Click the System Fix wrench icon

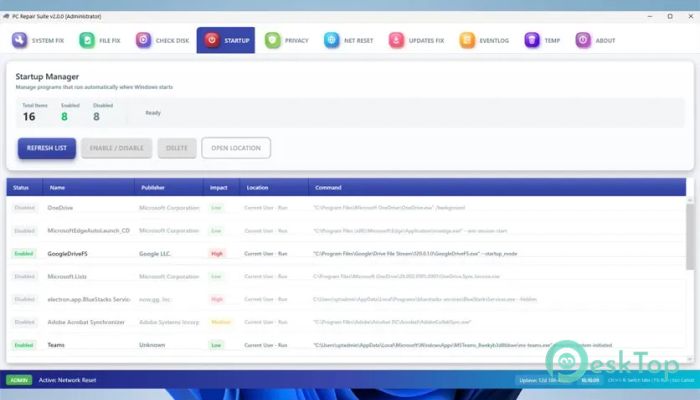pos(20,40)
